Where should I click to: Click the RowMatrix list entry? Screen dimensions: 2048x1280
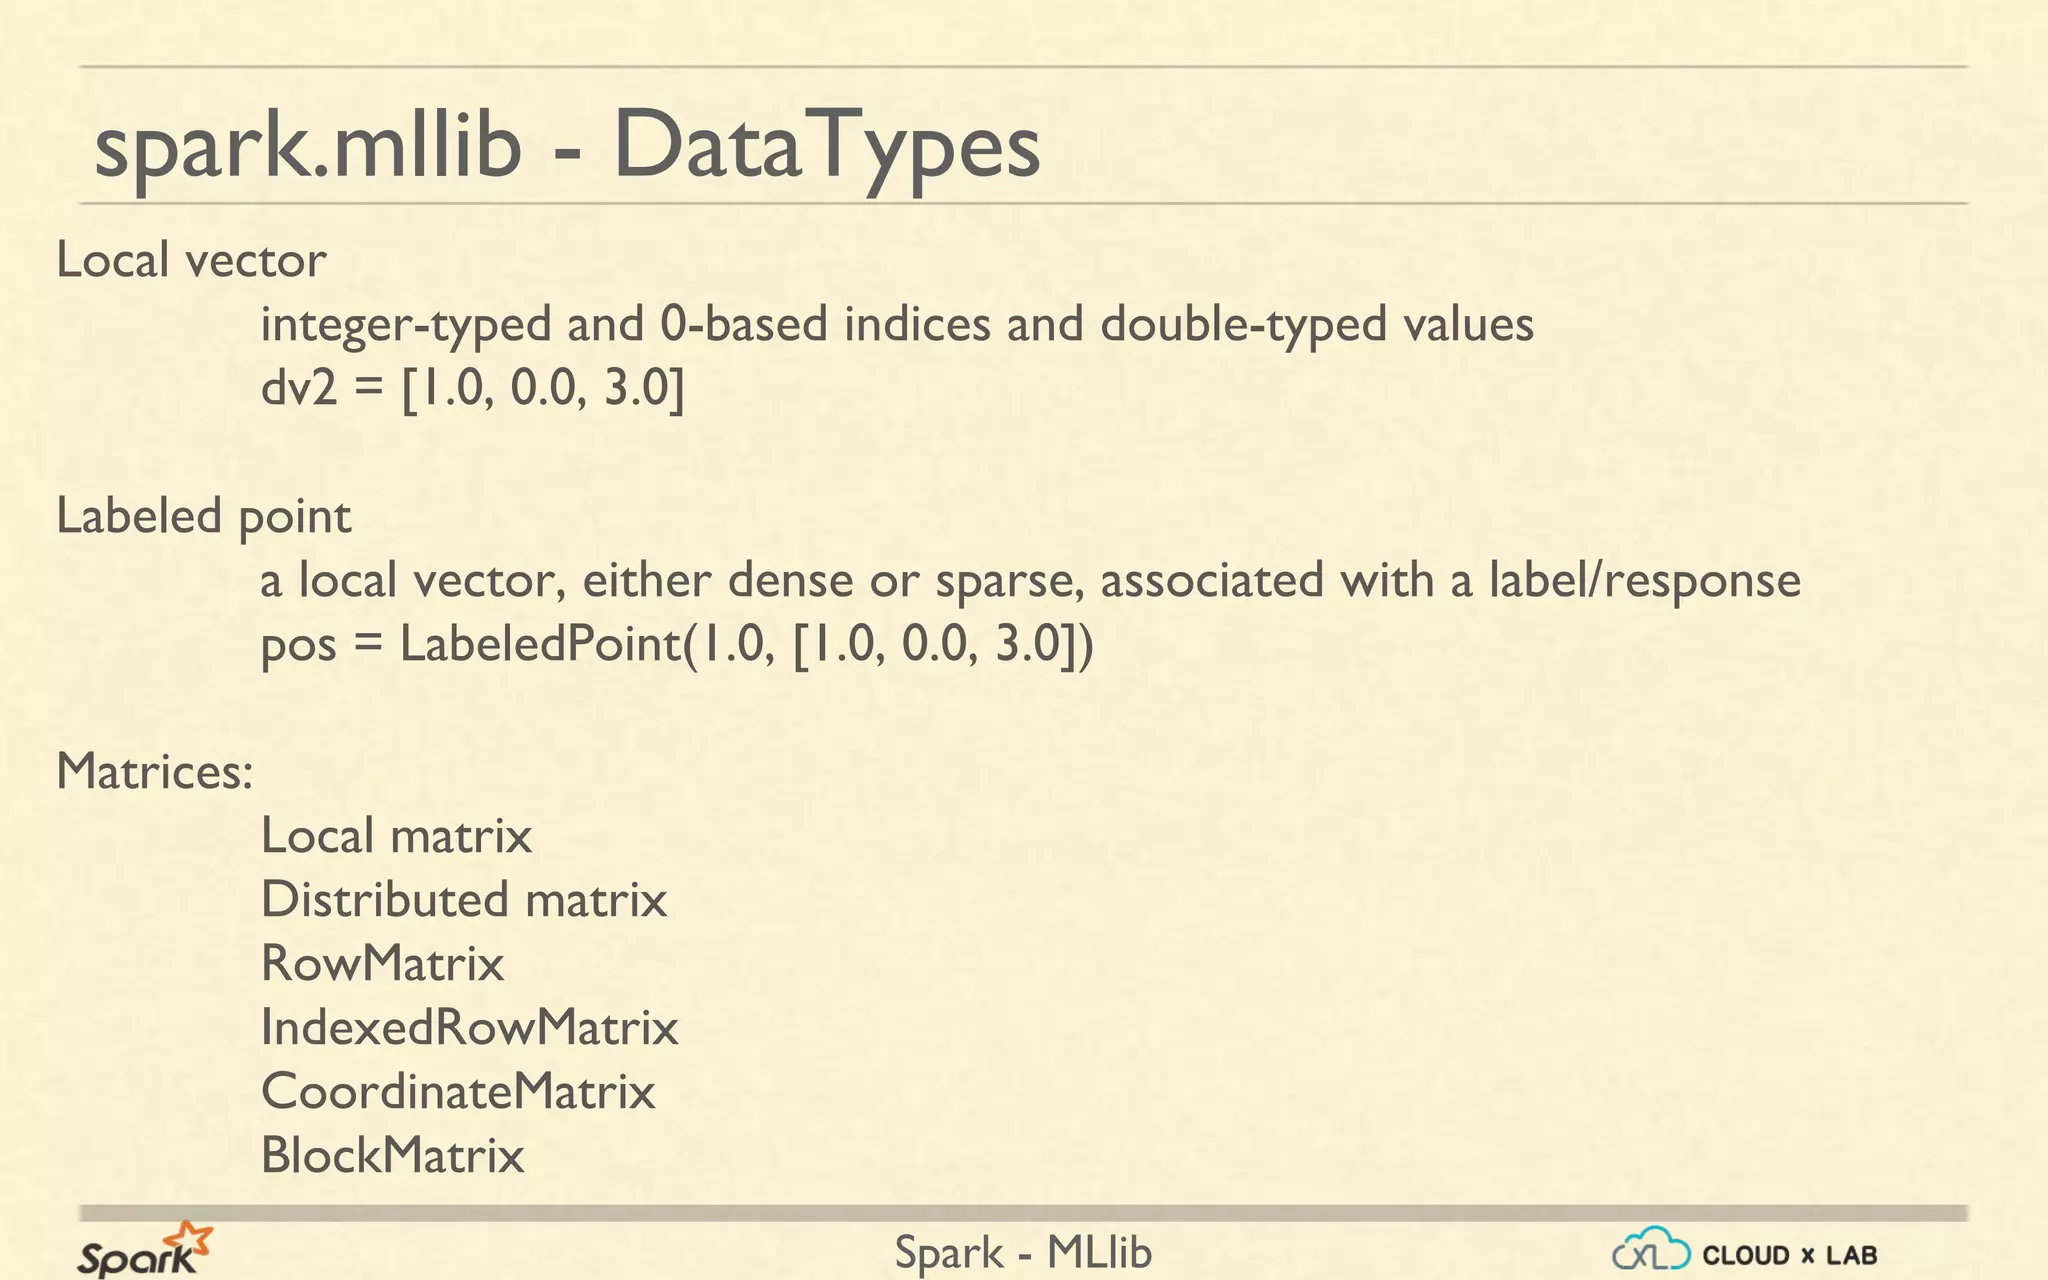point(382,964)
